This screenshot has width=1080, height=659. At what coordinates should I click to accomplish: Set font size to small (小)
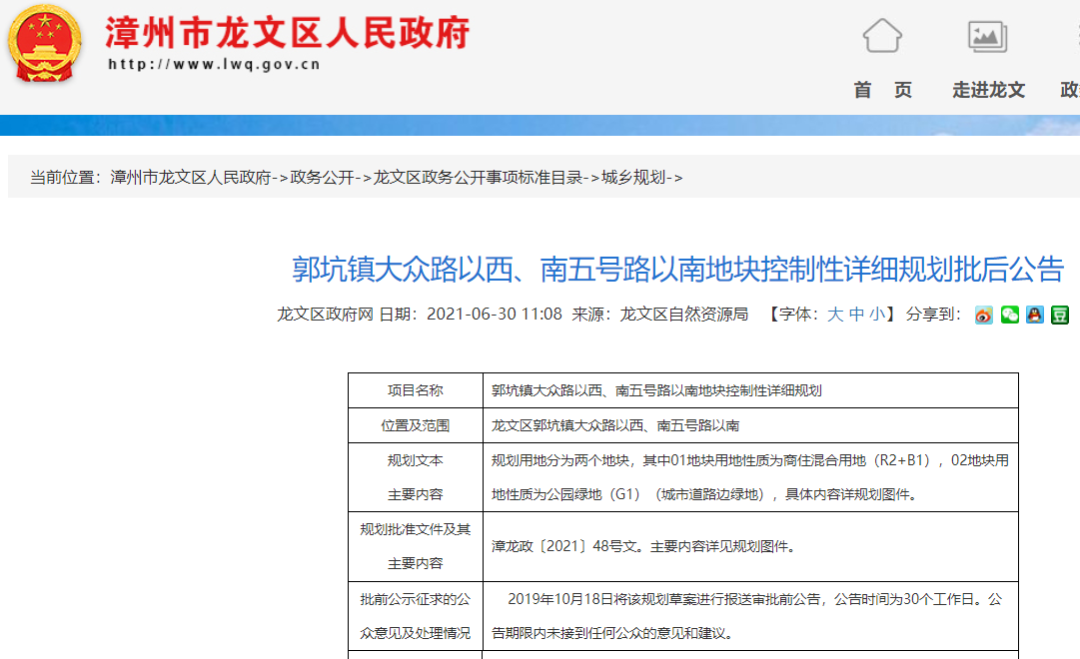pos(876,314)
